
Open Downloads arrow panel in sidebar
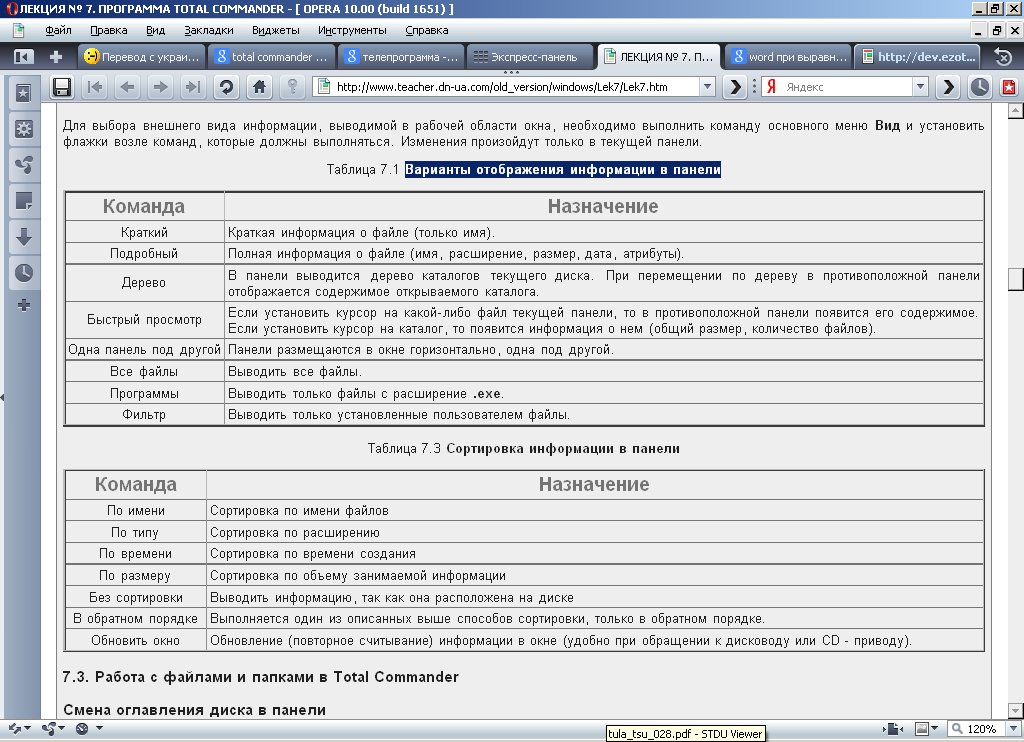[x=24, y=237]
